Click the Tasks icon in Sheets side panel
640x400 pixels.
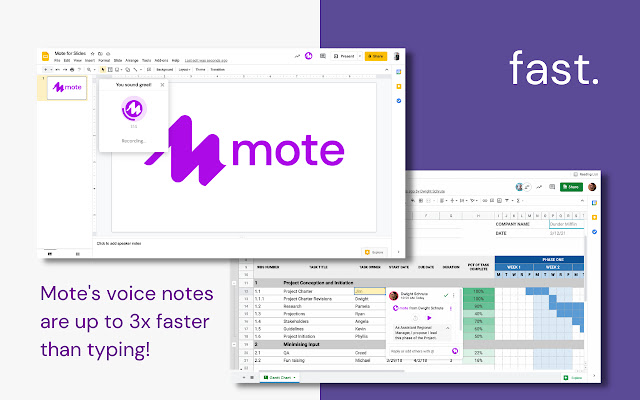[594, 231]
